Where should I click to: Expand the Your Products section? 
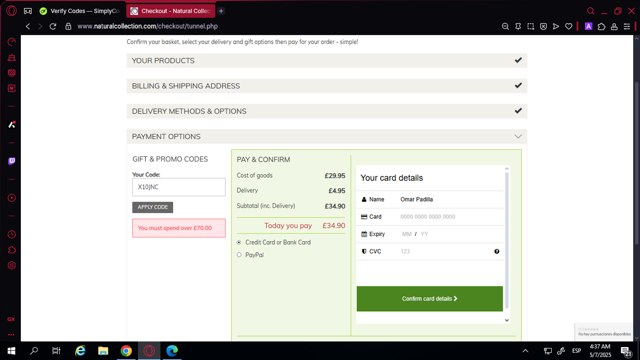(x=327, y=60)
